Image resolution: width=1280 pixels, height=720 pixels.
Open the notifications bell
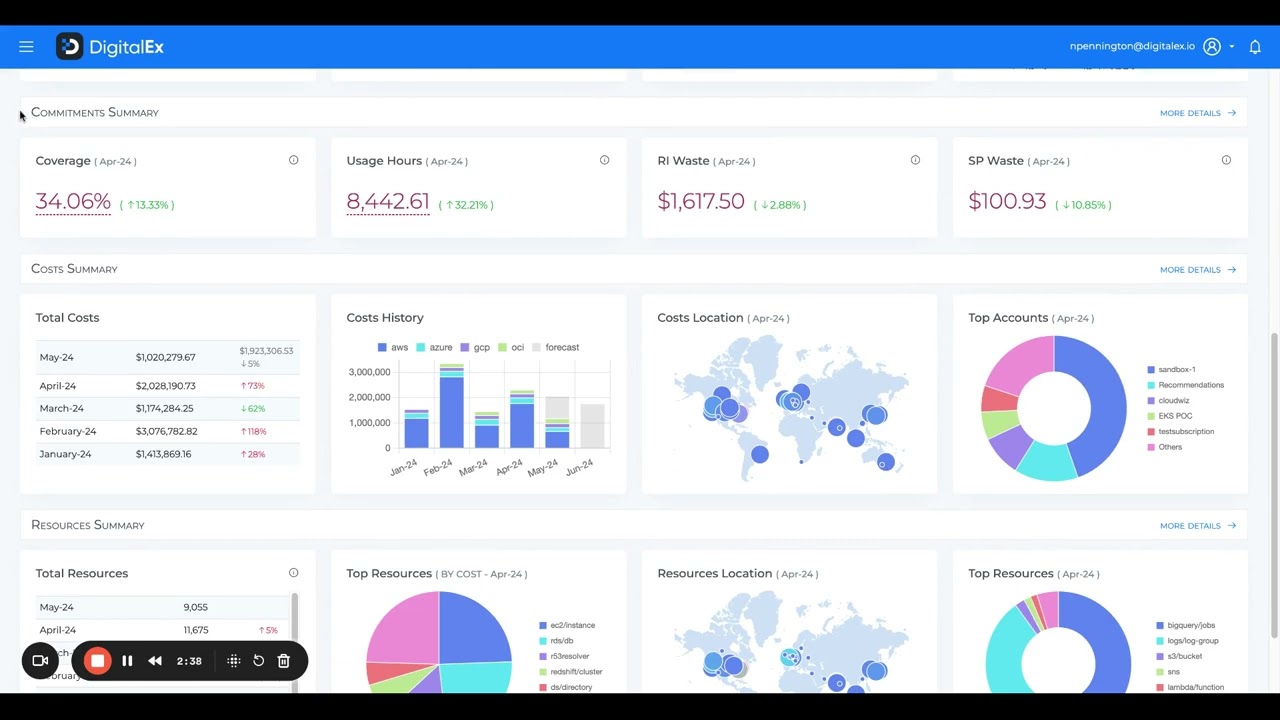(x=1255, y=47)
